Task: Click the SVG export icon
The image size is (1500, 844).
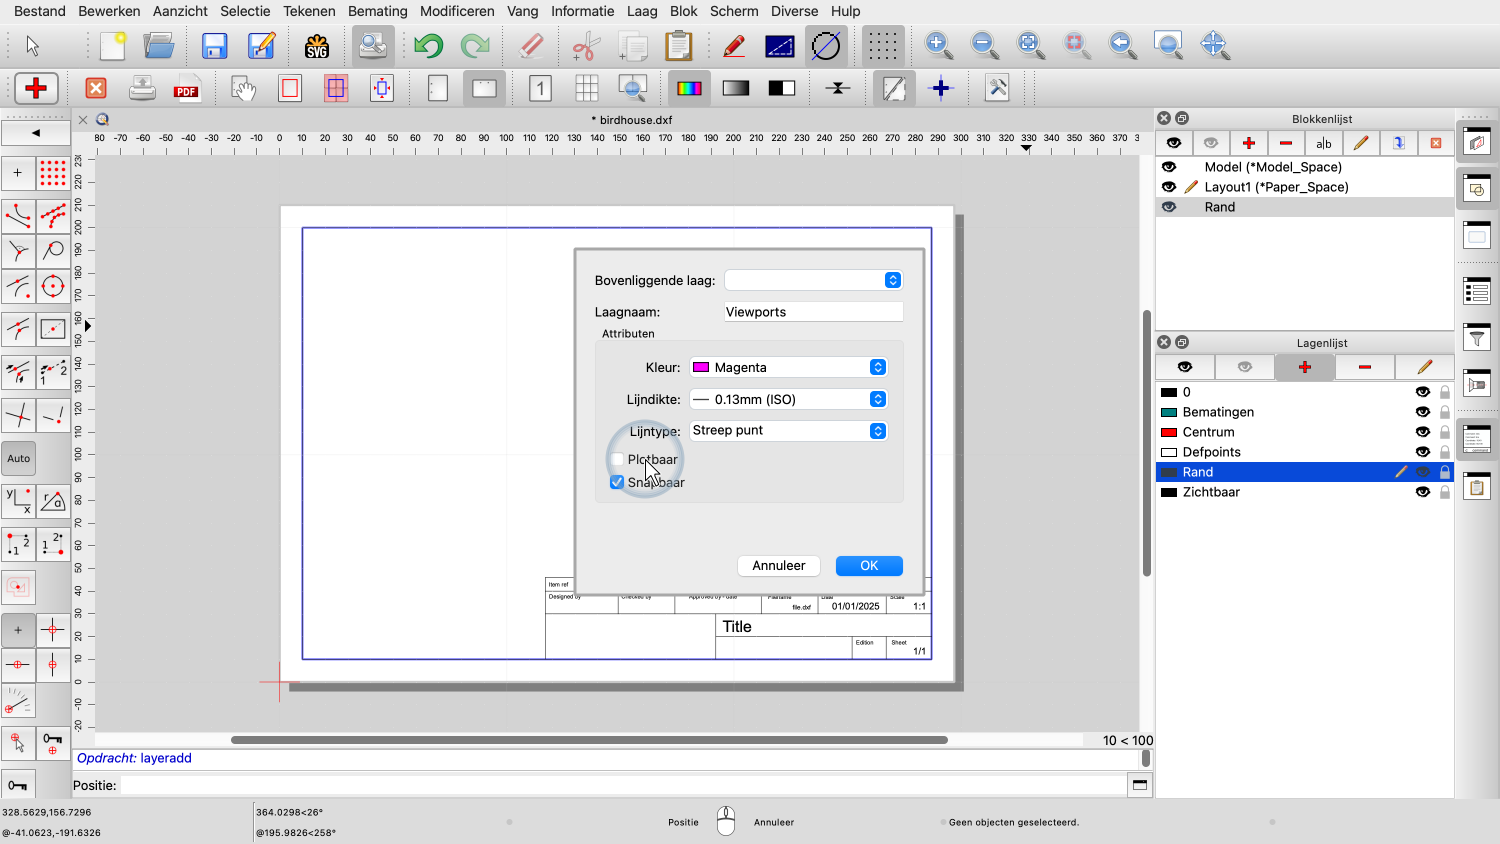Action: click(317, 46)
